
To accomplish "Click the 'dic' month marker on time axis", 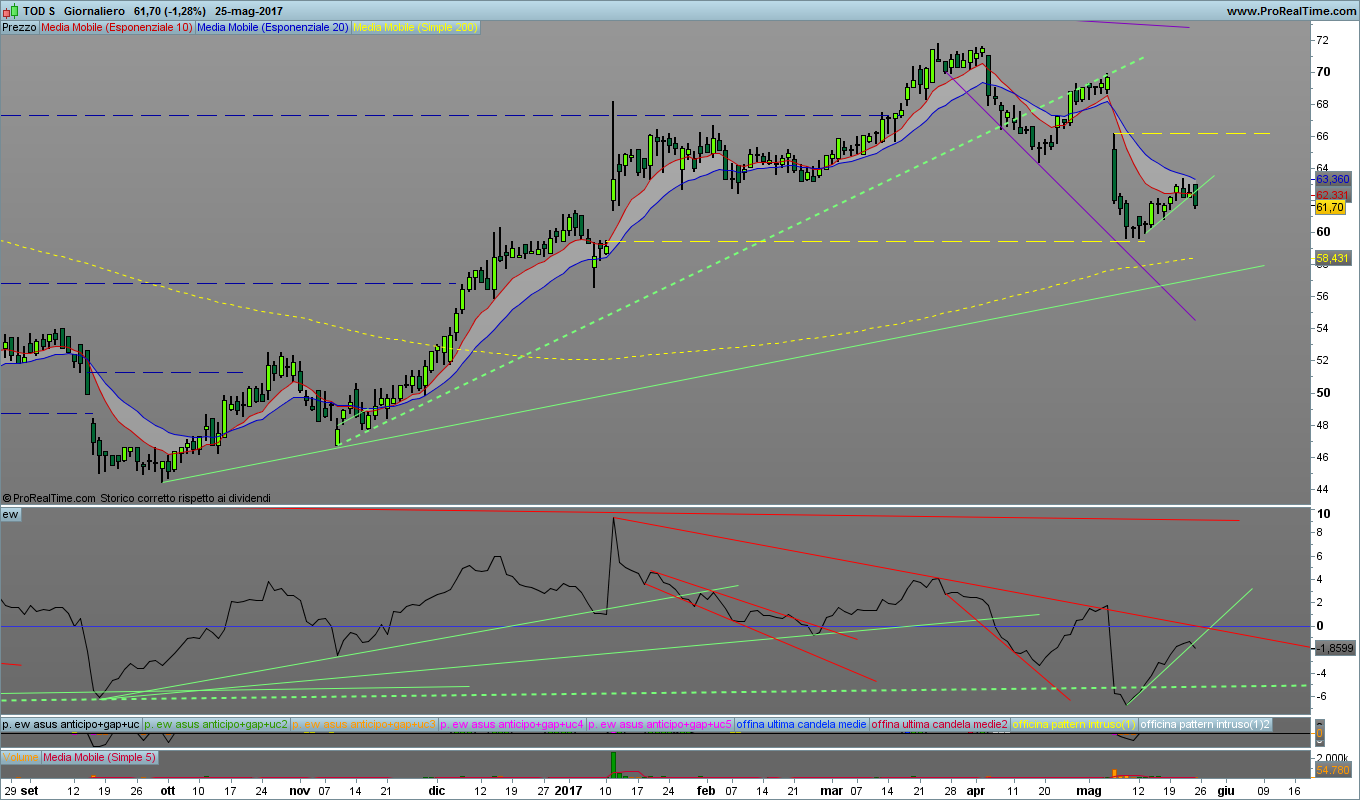I will click(x=436, y=790).
